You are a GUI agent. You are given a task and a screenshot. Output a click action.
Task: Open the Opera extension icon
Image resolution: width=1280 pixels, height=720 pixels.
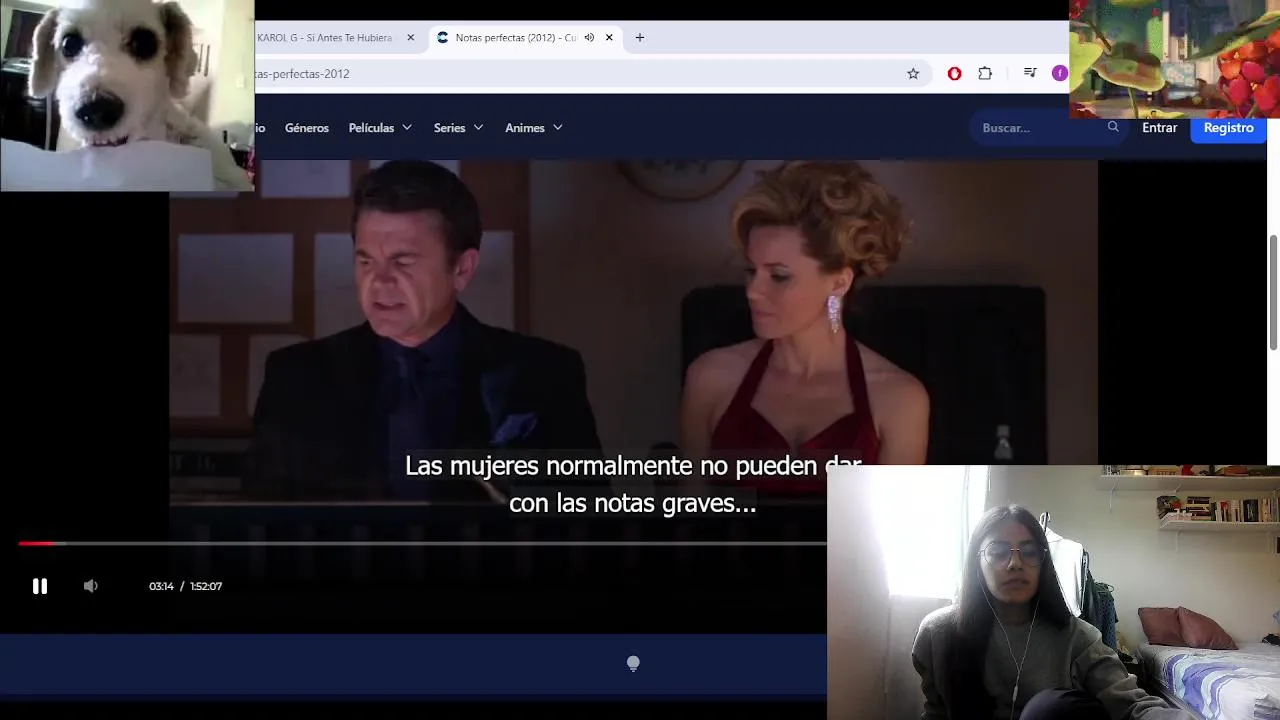click(954, 74)
